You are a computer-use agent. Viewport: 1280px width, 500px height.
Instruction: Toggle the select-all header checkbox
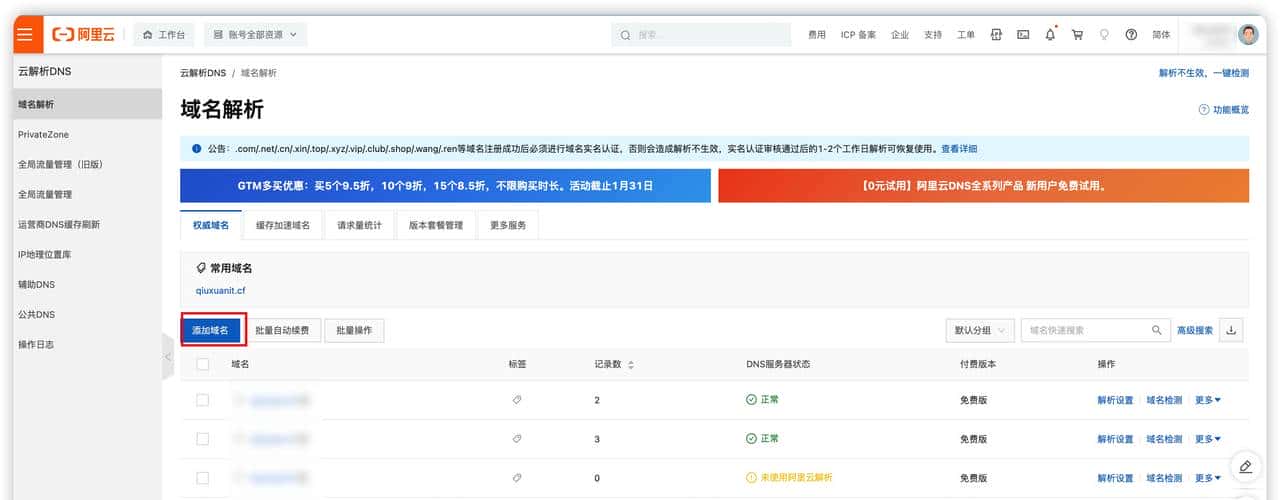[x=203, y=364]
